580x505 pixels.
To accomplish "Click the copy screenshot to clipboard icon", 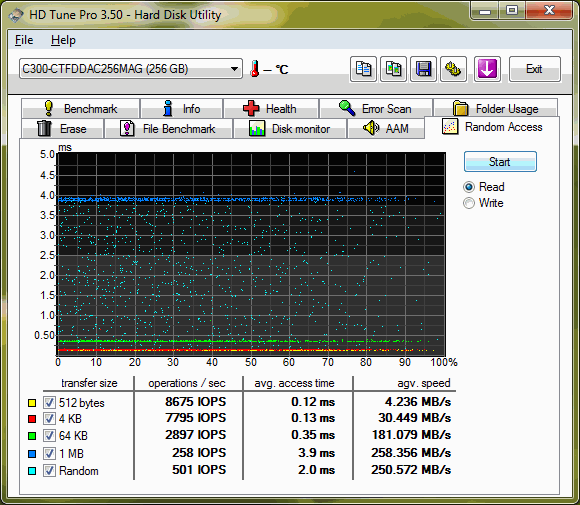I will tap(394, 69).
